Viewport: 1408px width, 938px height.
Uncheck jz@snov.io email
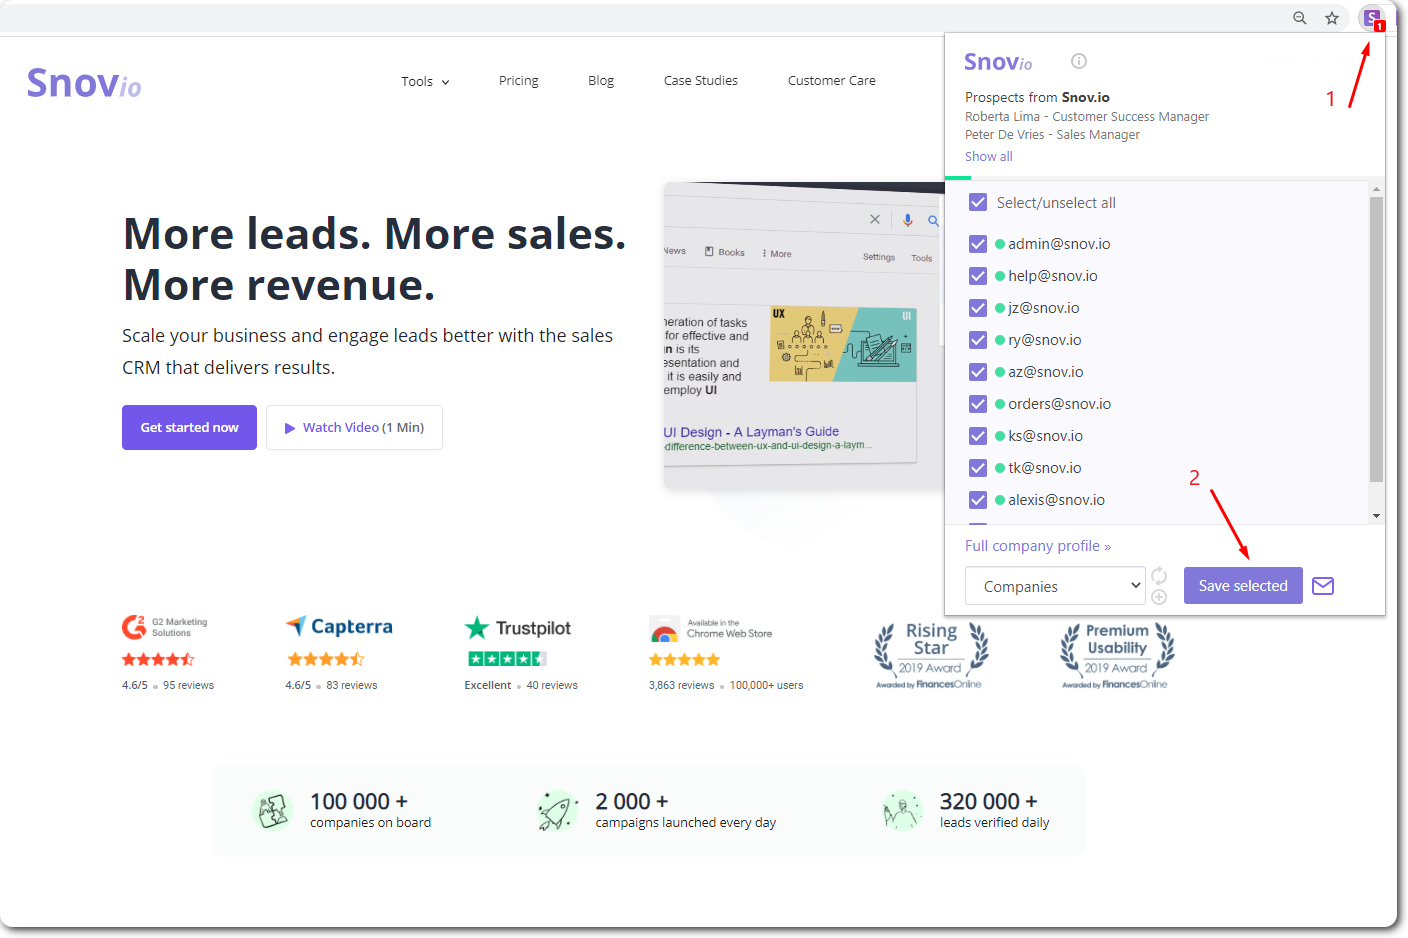click(x=978, y=308)
